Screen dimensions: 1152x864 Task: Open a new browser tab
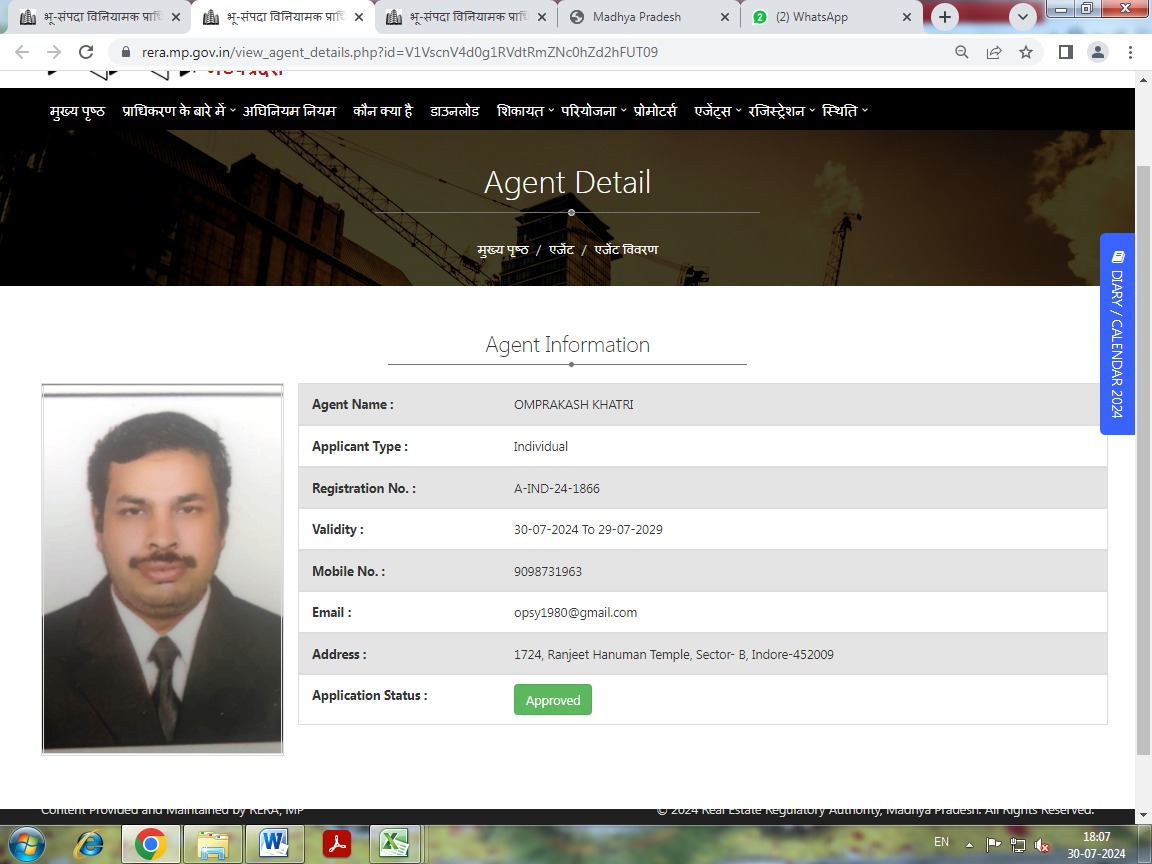point(945,17)
